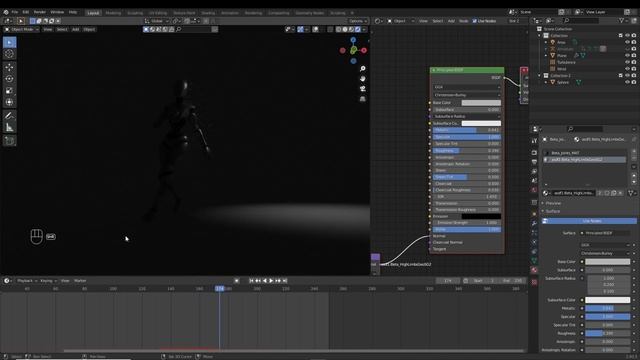
Task: Select the Scale tool
Action: 9,91
